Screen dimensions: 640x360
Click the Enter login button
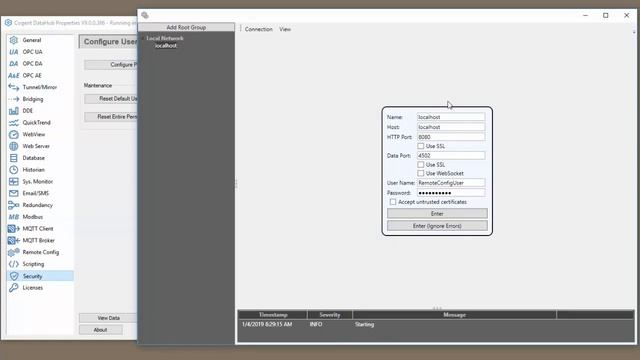click(x=437, y=213)
